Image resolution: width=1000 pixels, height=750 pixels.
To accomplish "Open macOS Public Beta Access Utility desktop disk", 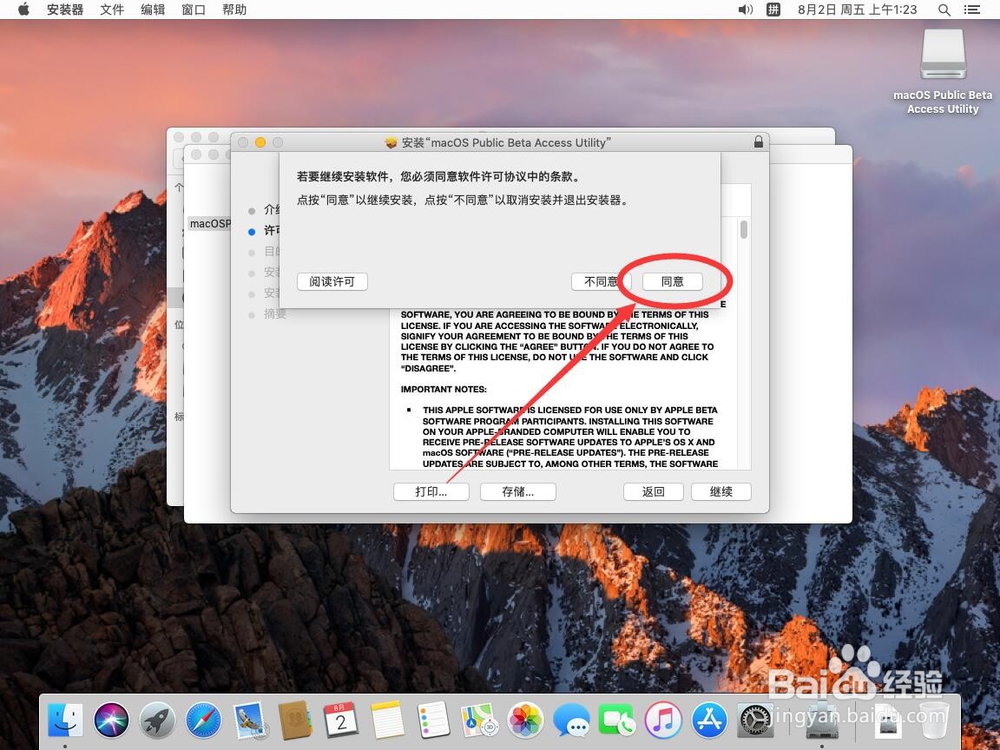I will point(943,72).
